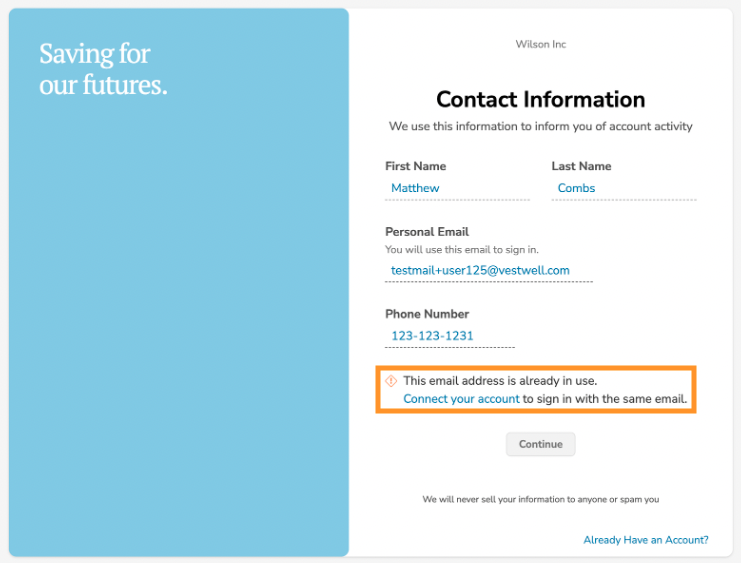
Task: Click the orange warning icon beside email error
Action: [x=391, y=381]
